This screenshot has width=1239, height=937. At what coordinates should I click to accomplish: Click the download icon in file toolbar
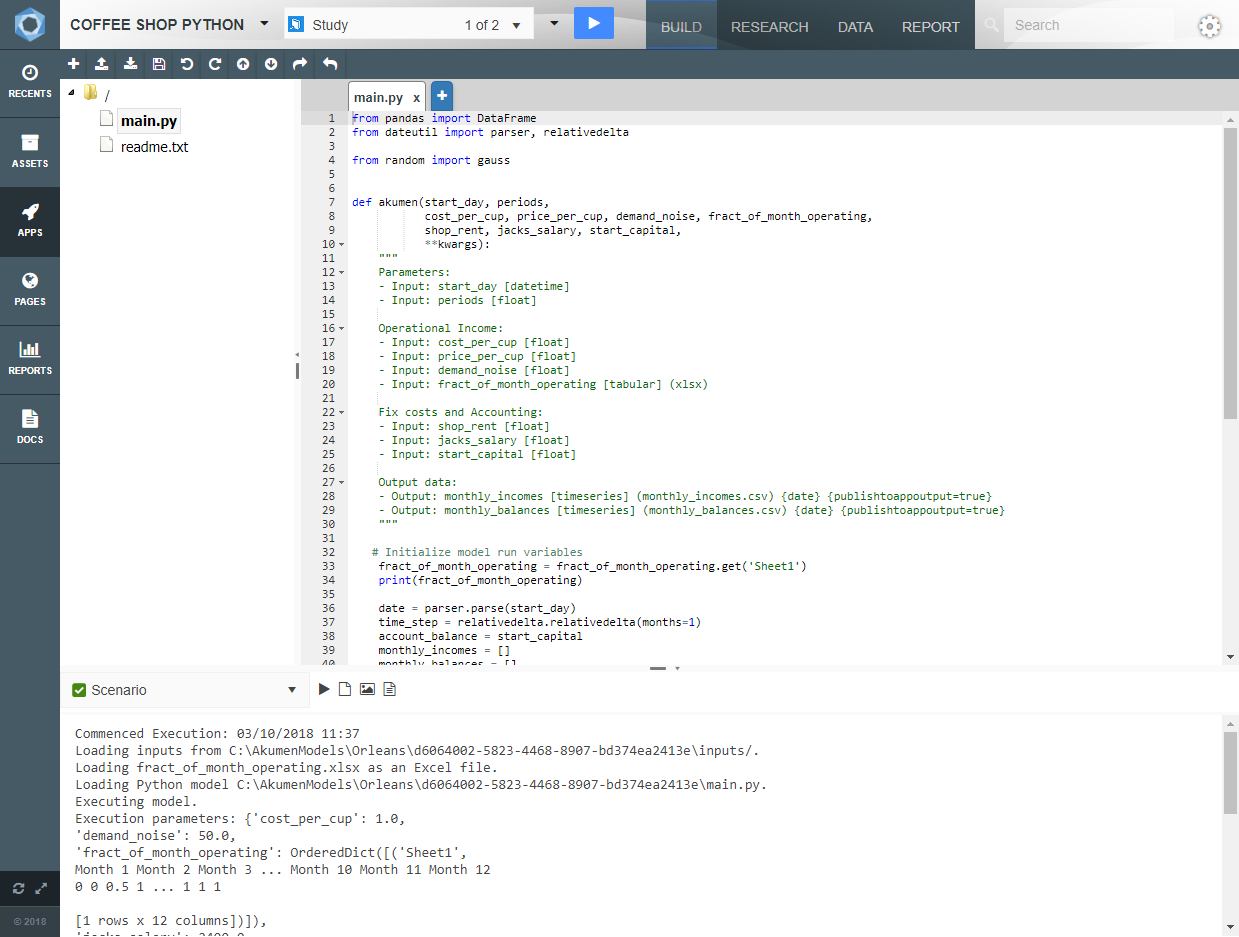coord(130,64)
